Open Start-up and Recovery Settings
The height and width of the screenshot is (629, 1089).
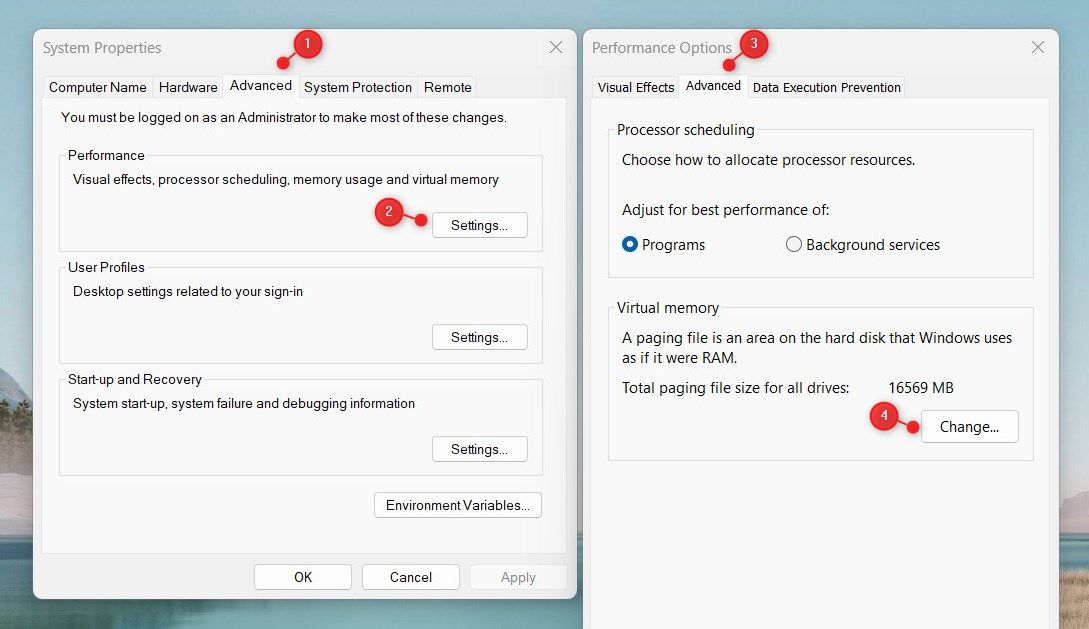[479, 449]
